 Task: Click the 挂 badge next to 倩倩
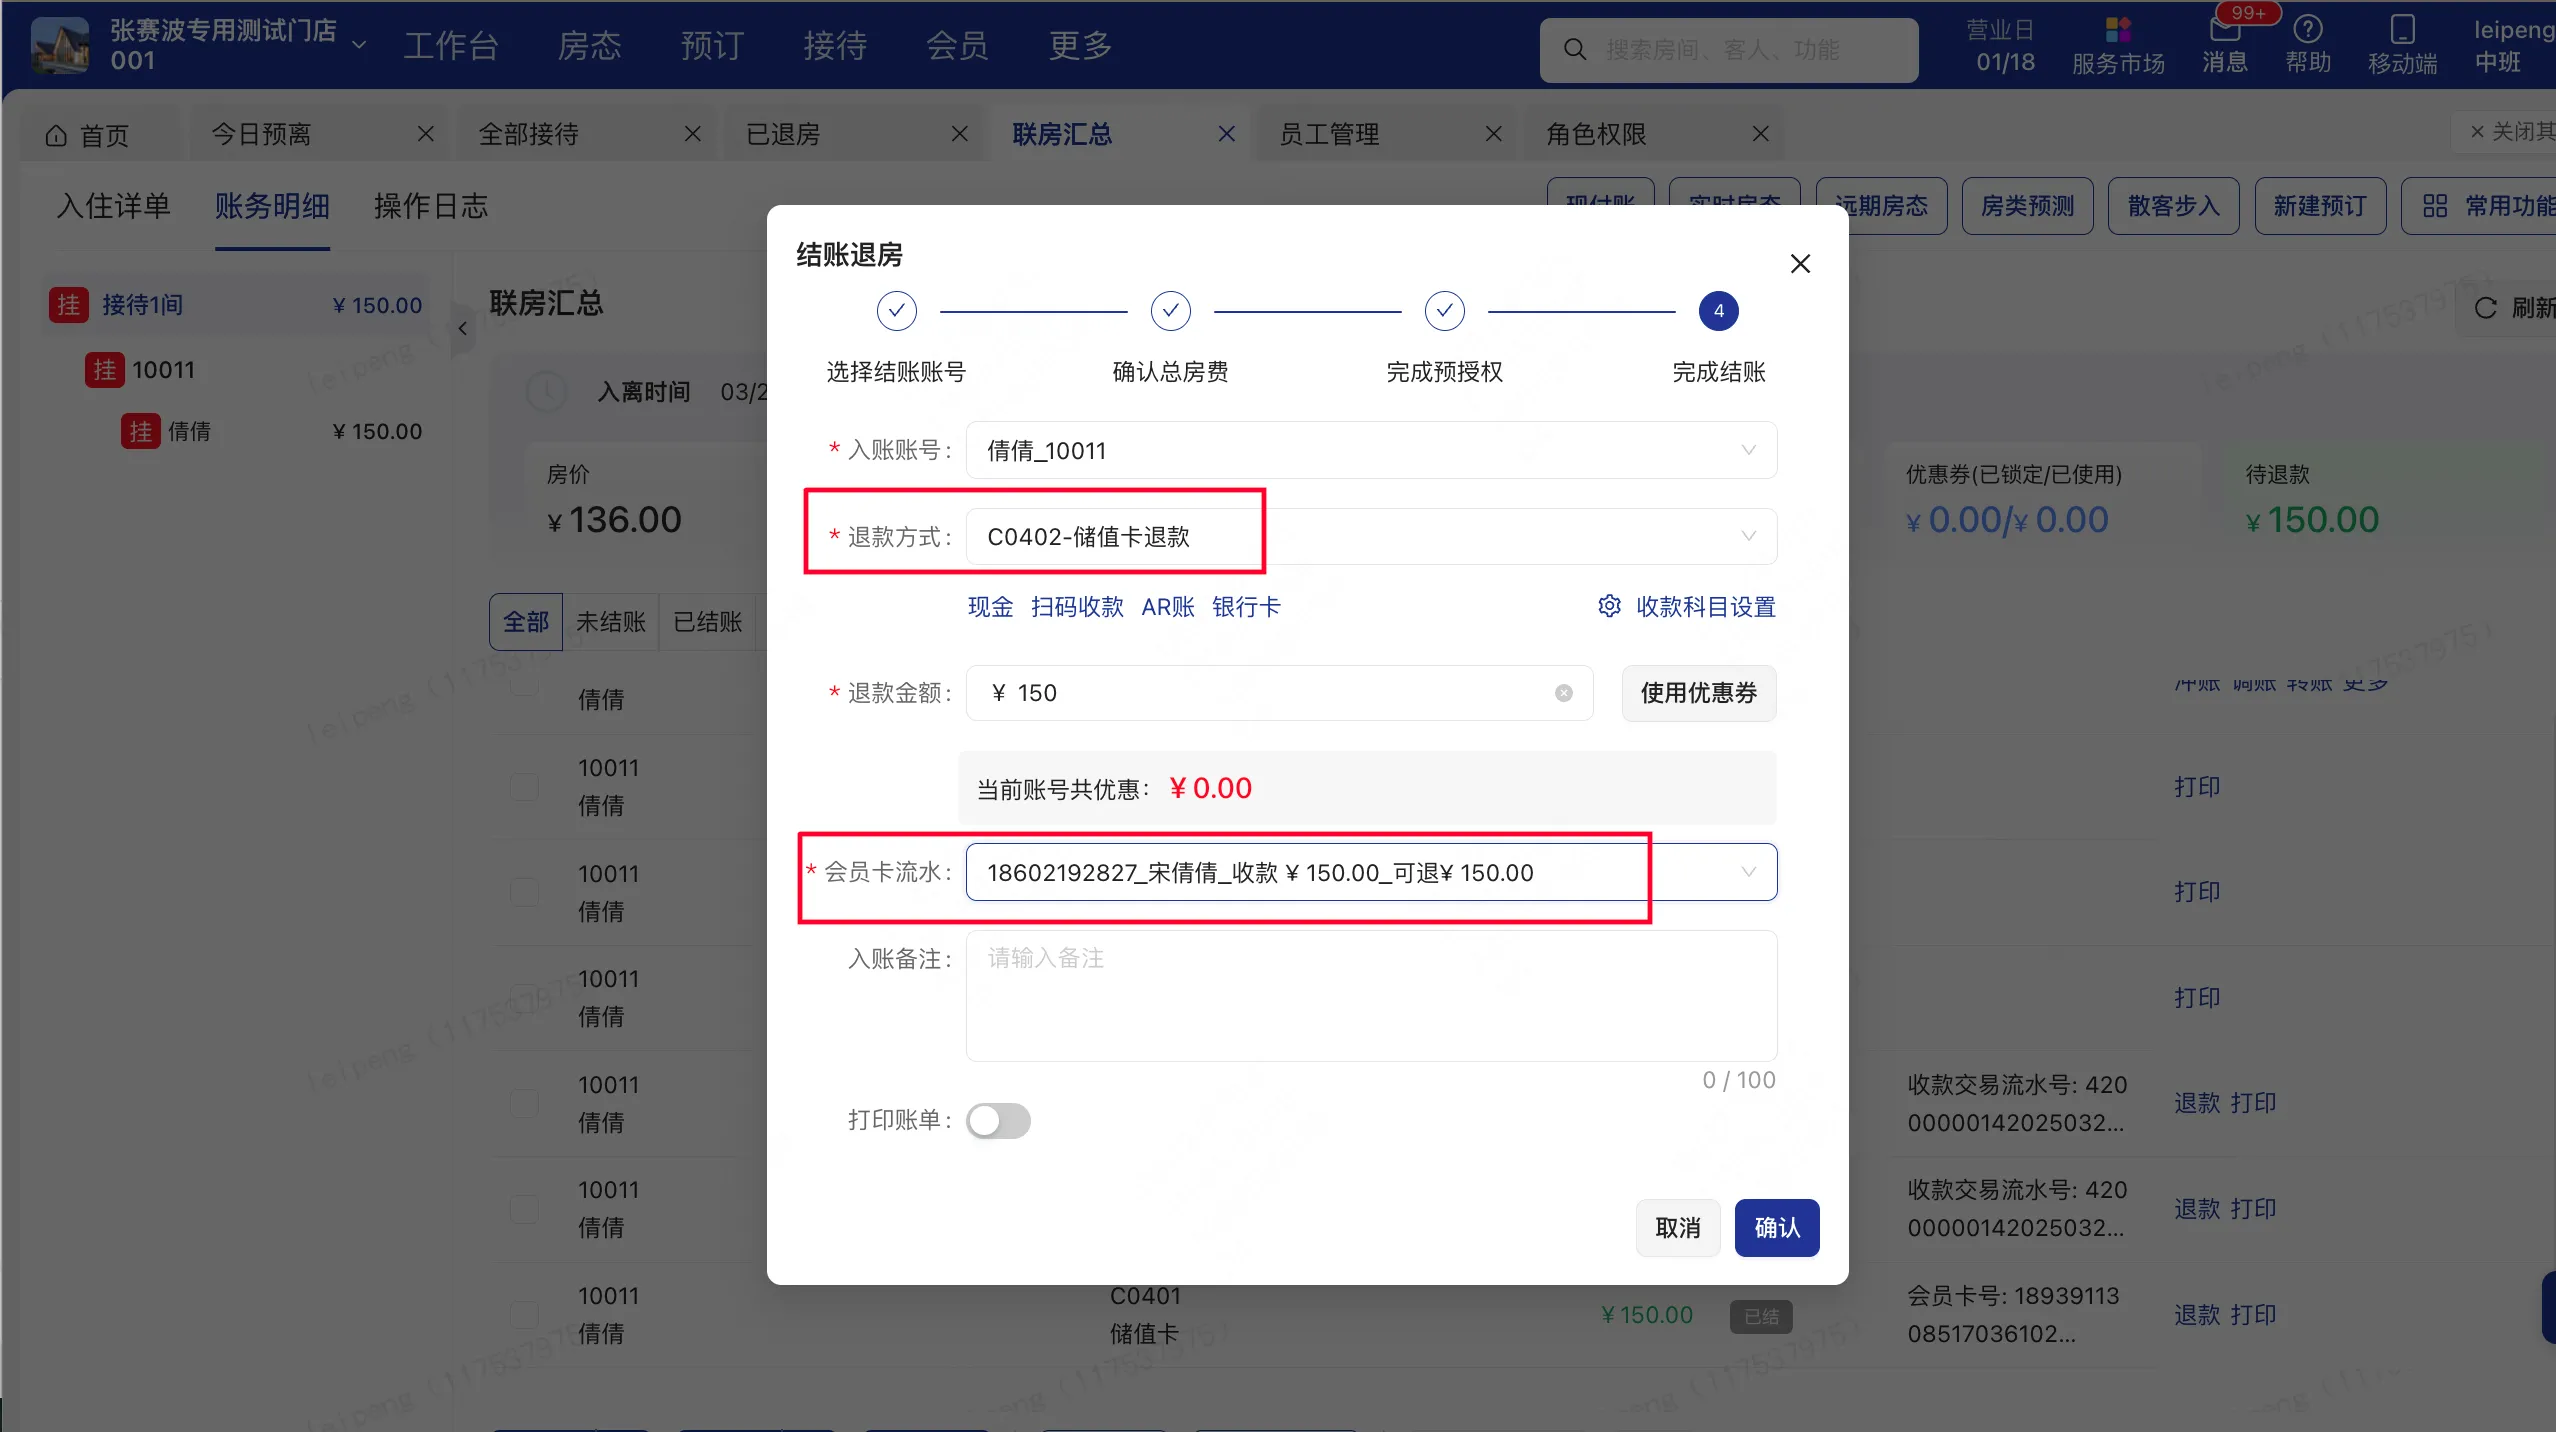[x=141, y=431]
